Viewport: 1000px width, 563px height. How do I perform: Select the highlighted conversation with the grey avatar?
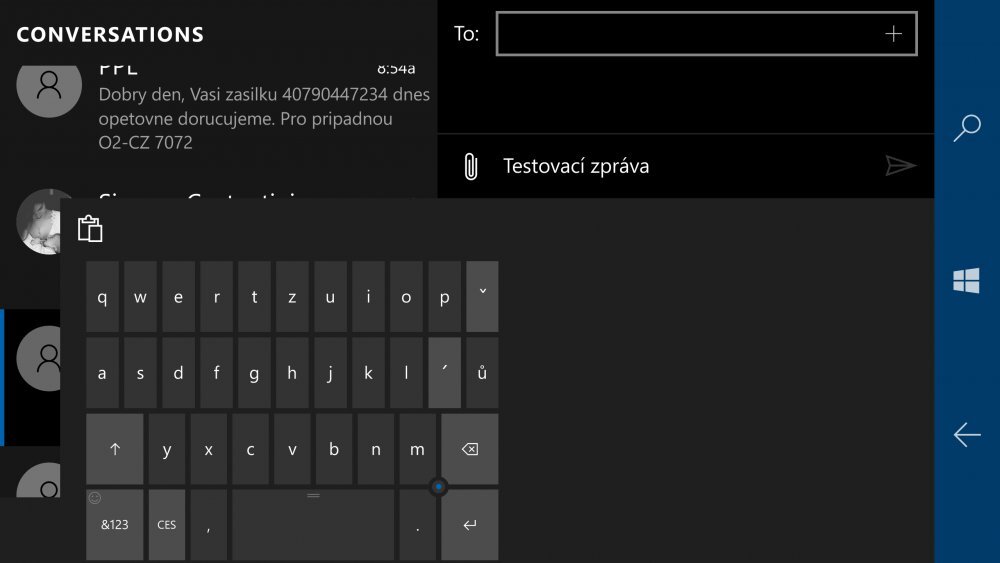32,377
